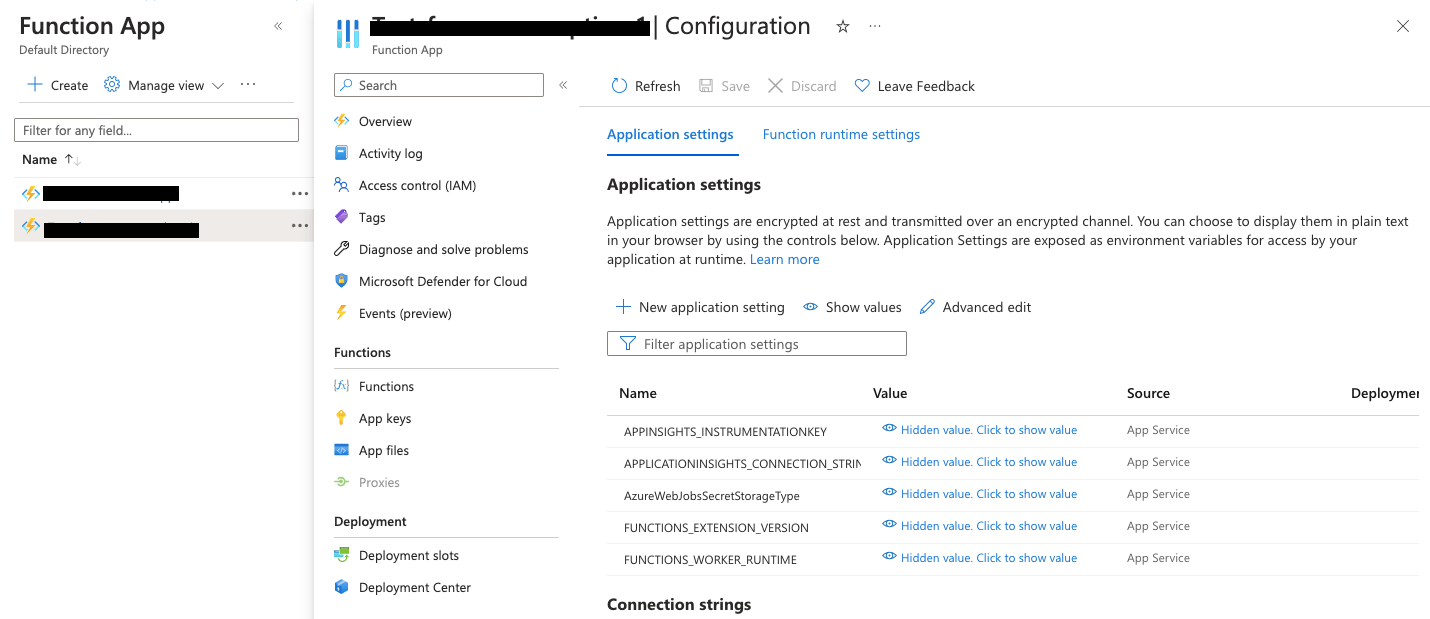Collapse the resource menu sidebar
The width and height of the screenshot is (1430, 619).
[x=563, y=85]
